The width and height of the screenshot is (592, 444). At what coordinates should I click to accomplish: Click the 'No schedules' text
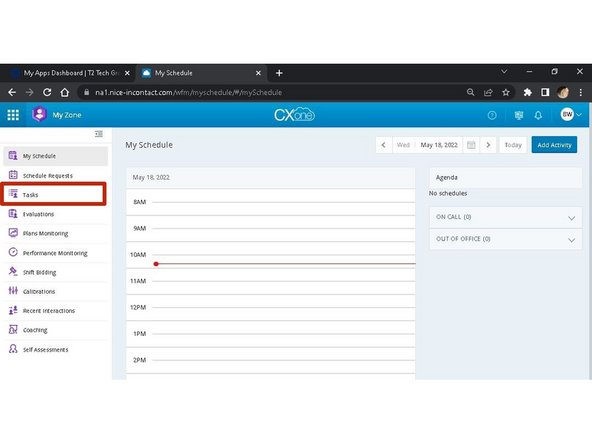pos(448,193)
